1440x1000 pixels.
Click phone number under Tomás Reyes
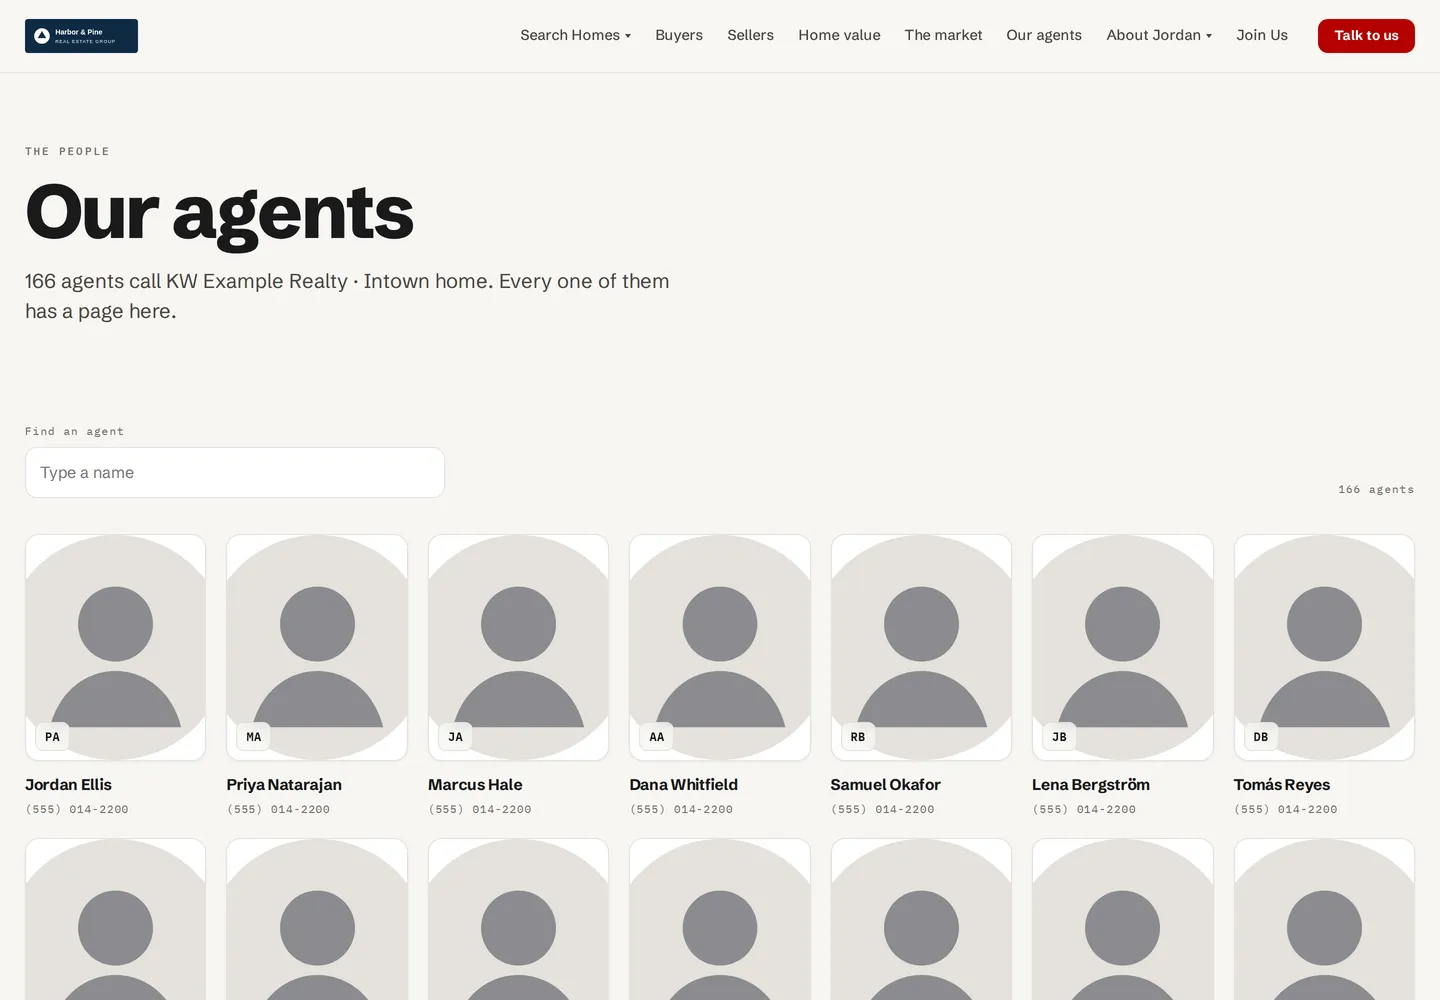pos(1286,810)
